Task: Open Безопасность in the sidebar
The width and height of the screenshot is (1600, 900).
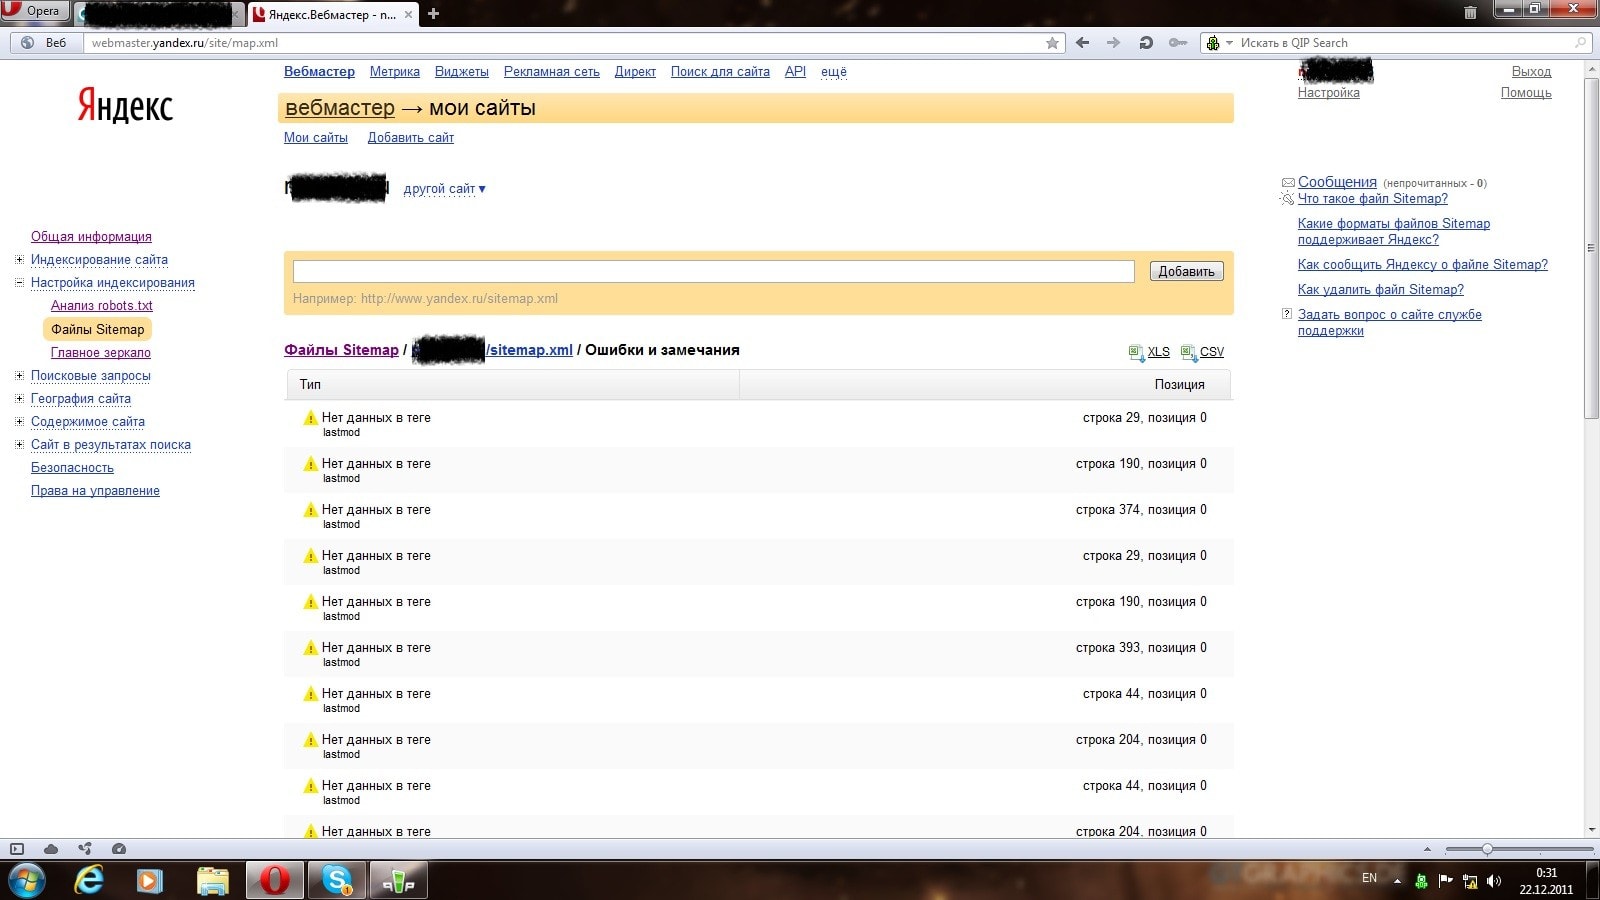Action: [x=72, y=468]
